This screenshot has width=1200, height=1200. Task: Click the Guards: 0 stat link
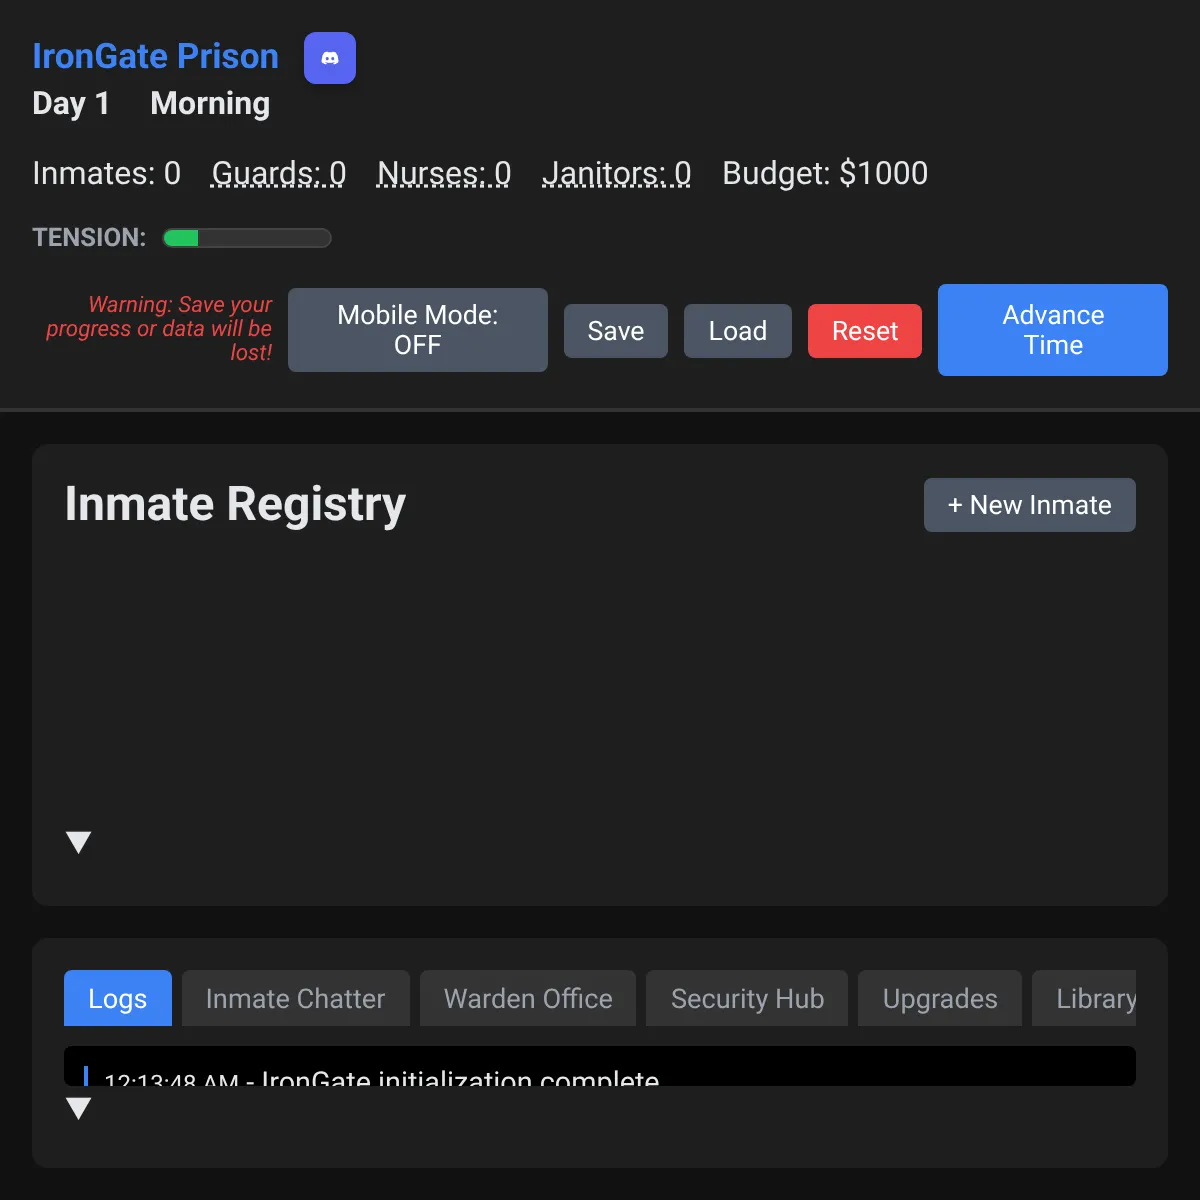click(278, 173)
